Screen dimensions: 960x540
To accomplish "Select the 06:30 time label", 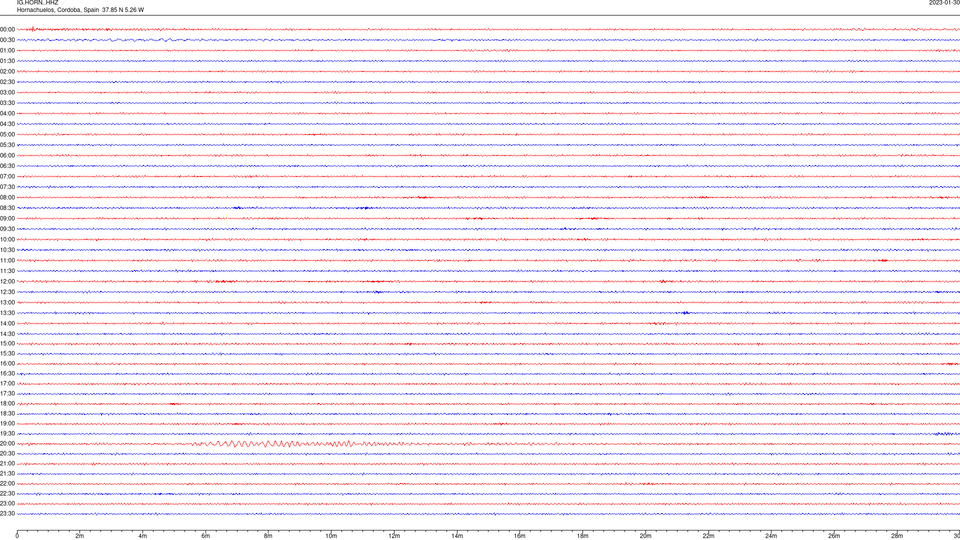I will [7, 166].
